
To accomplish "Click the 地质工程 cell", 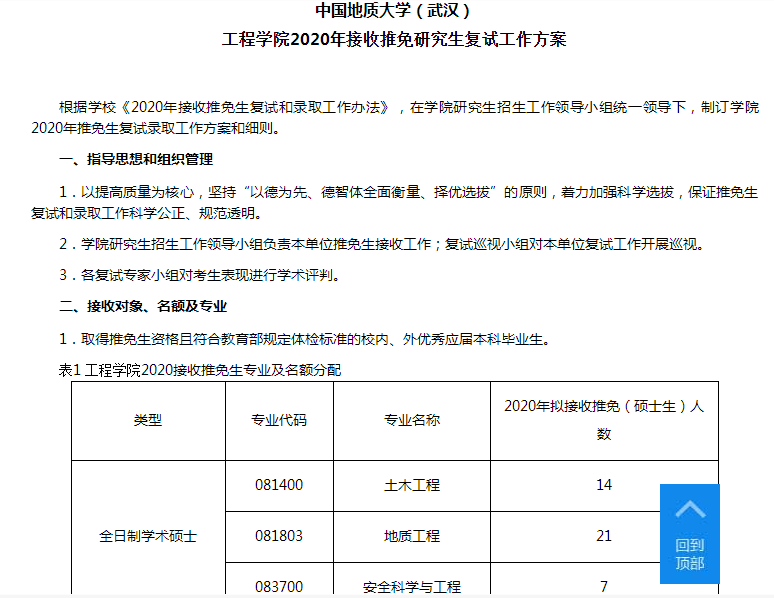I will [x=412, y=537].
